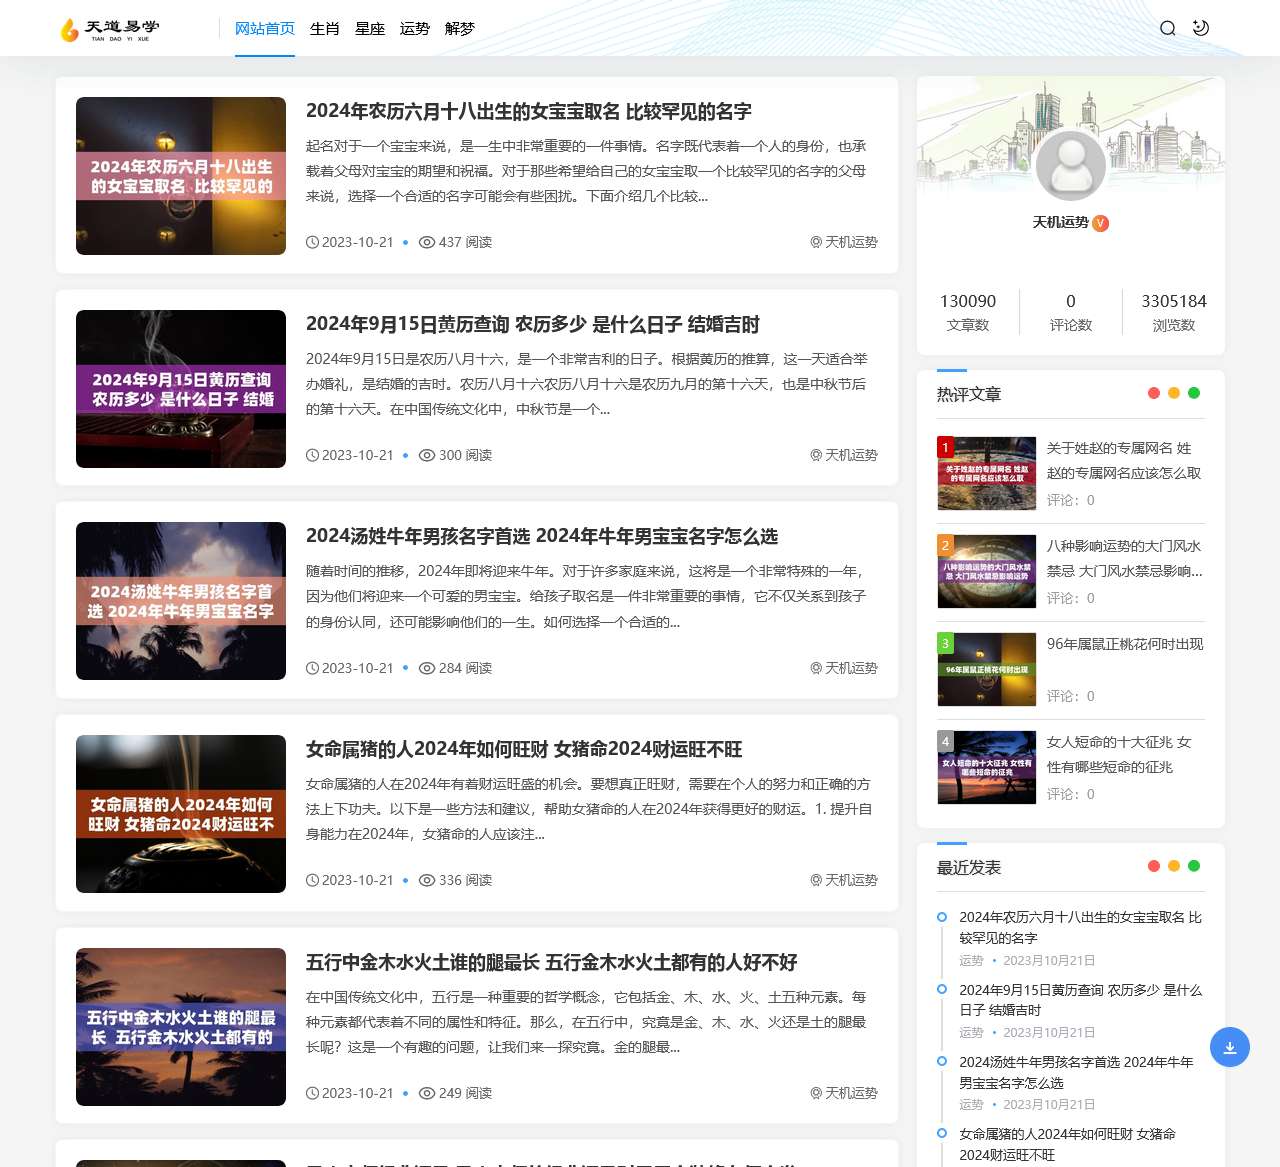Select the 网站首页 tab
1280x1167 pixels.
pos(265,29)
